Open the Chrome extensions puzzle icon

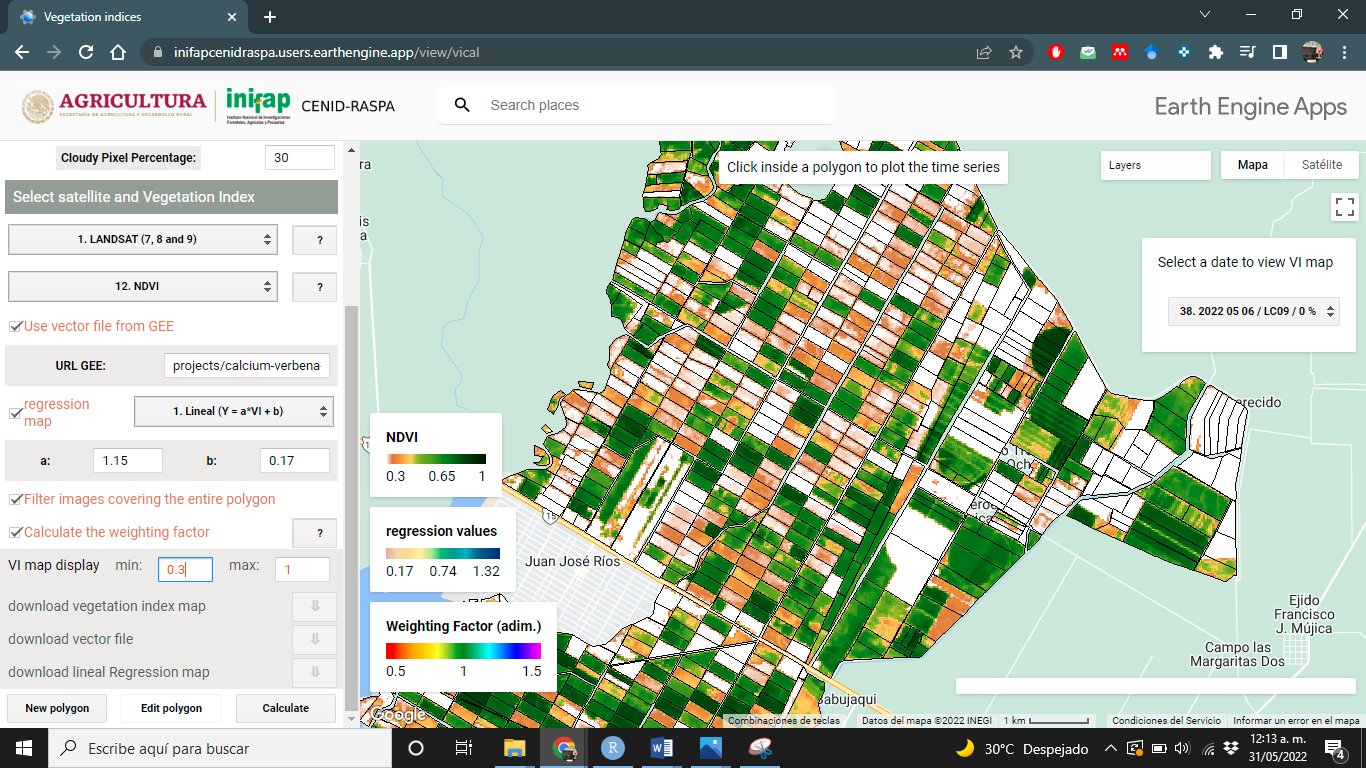pyautogui.click(x=1215, y=52)
